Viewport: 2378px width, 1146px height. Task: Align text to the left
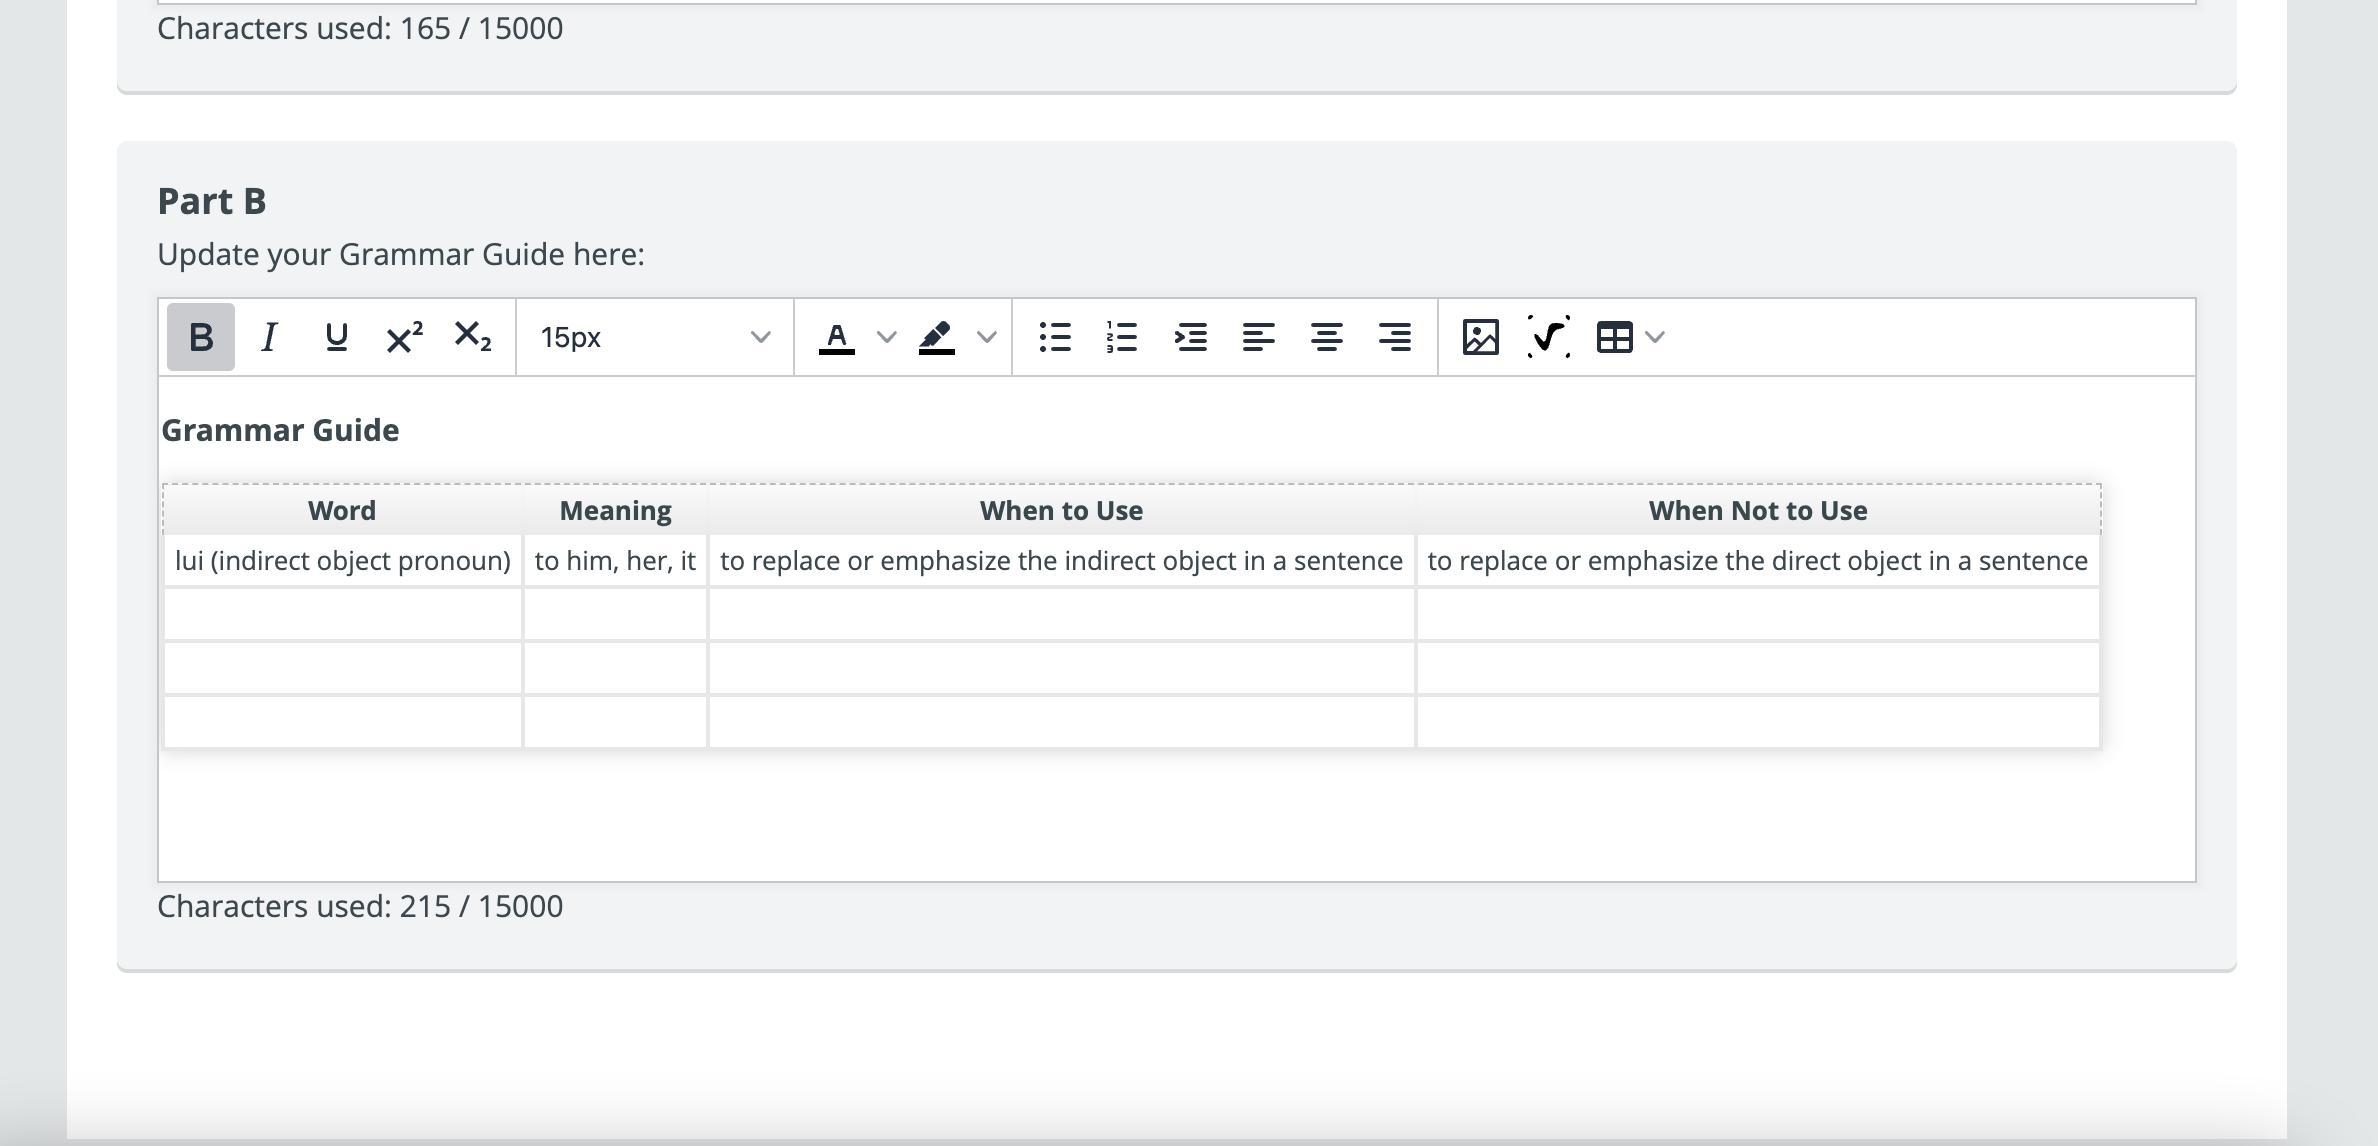1258,337
